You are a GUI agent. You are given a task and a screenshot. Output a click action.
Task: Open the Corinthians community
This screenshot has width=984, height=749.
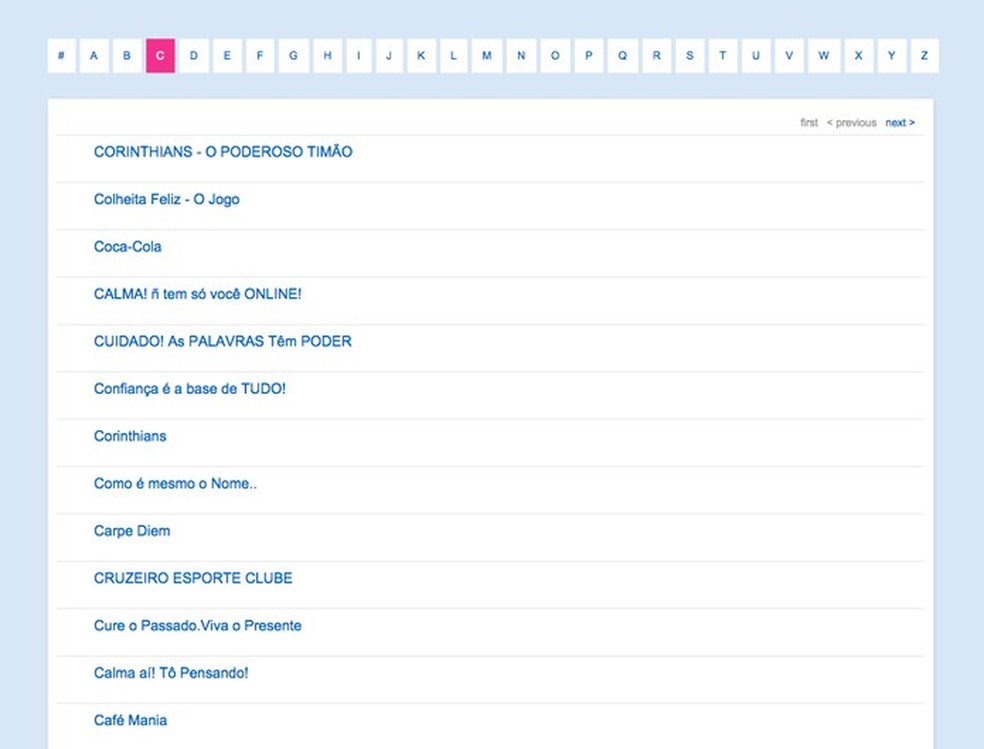(130, 436)
